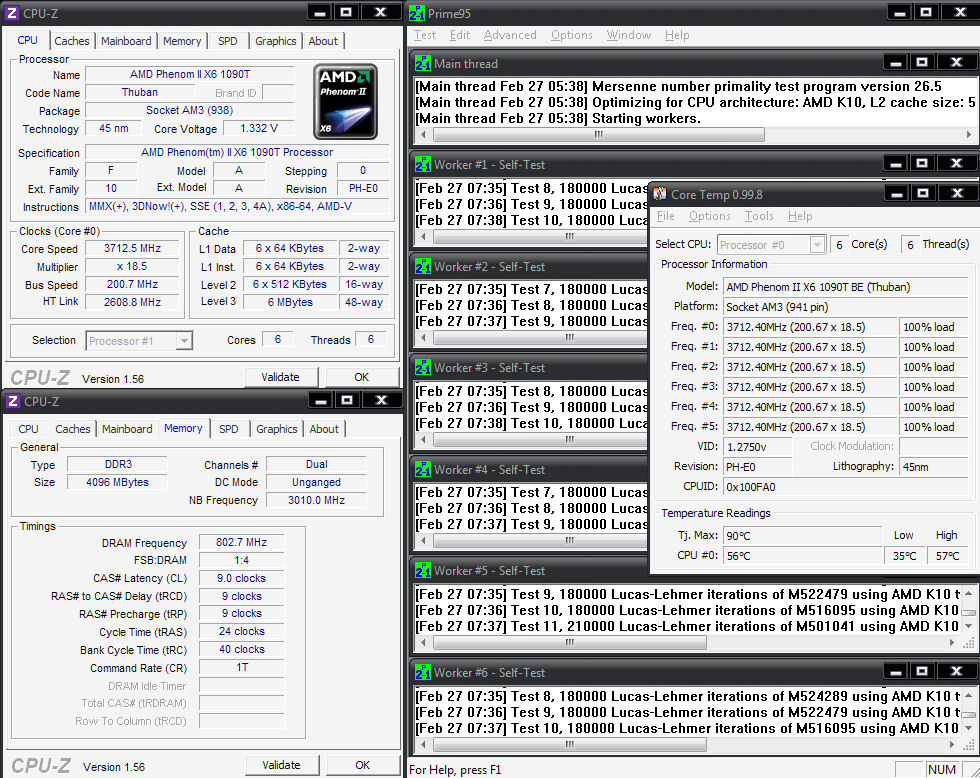Open Graphics tab in CPU-Z processor window
This screenshot has width=980, height=778.
(x=276, y=41)
